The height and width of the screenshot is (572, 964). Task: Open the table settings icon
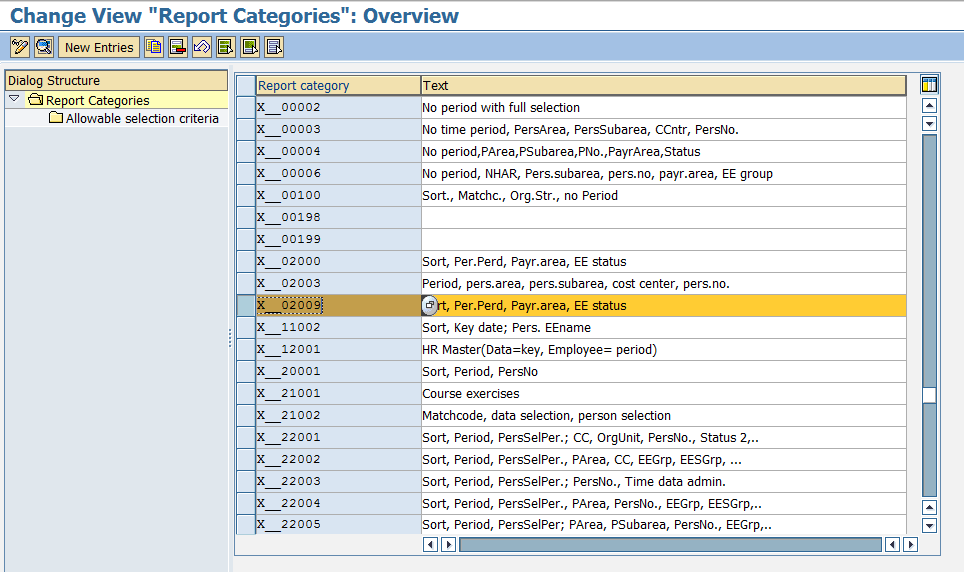(929, 84)
